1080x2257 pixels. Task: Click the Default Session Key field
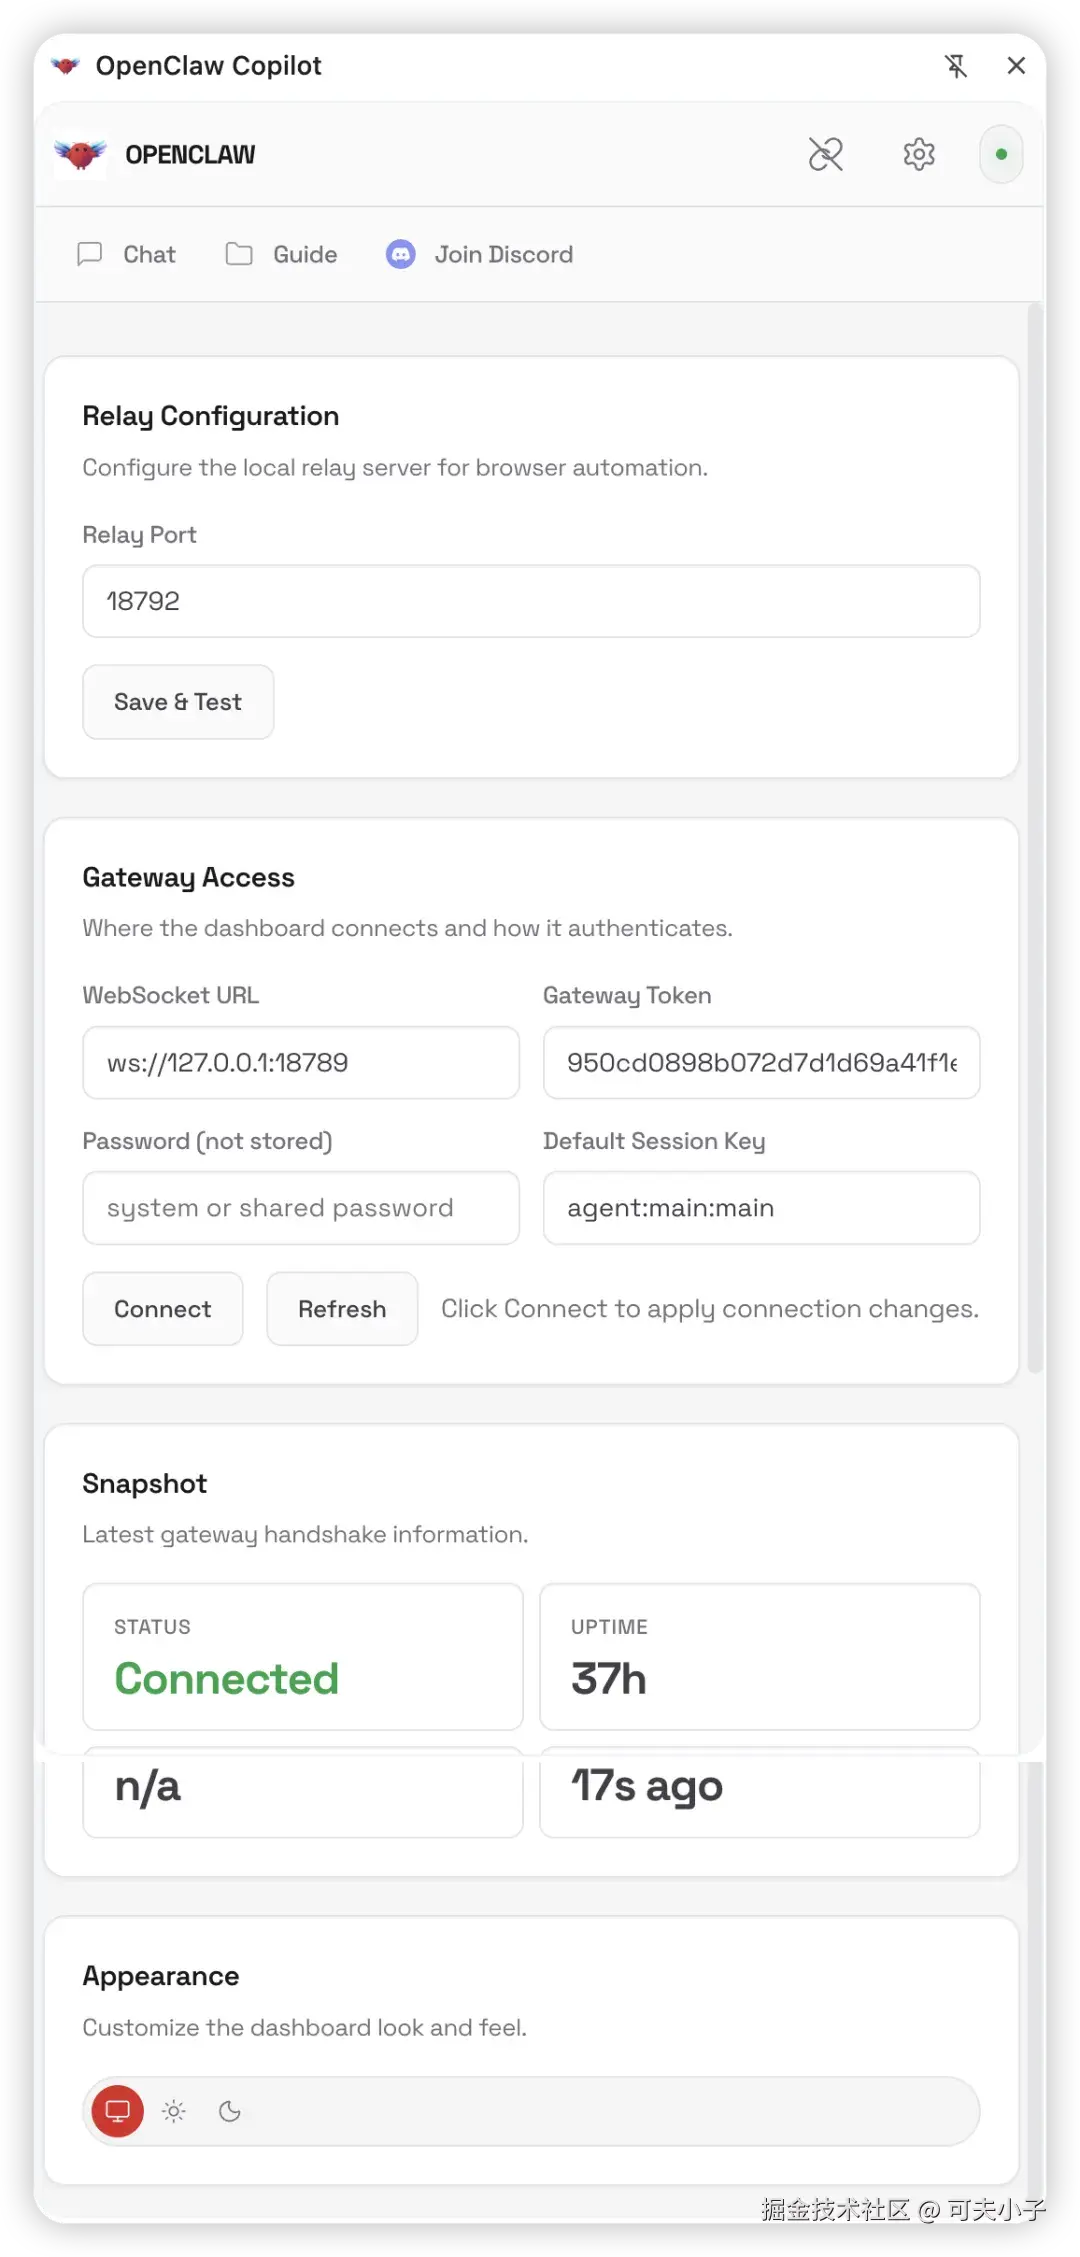pos(761,1208)
